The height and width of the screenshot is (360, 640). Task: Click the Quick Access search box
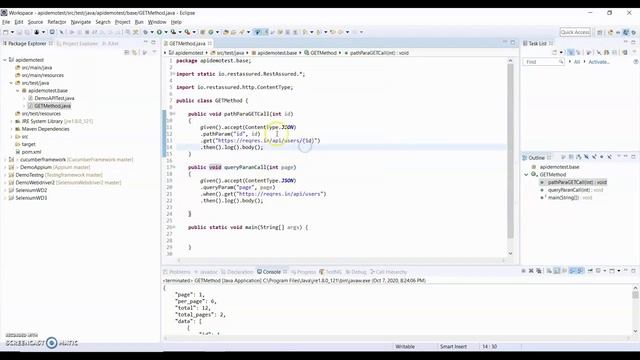click(575, 32)
